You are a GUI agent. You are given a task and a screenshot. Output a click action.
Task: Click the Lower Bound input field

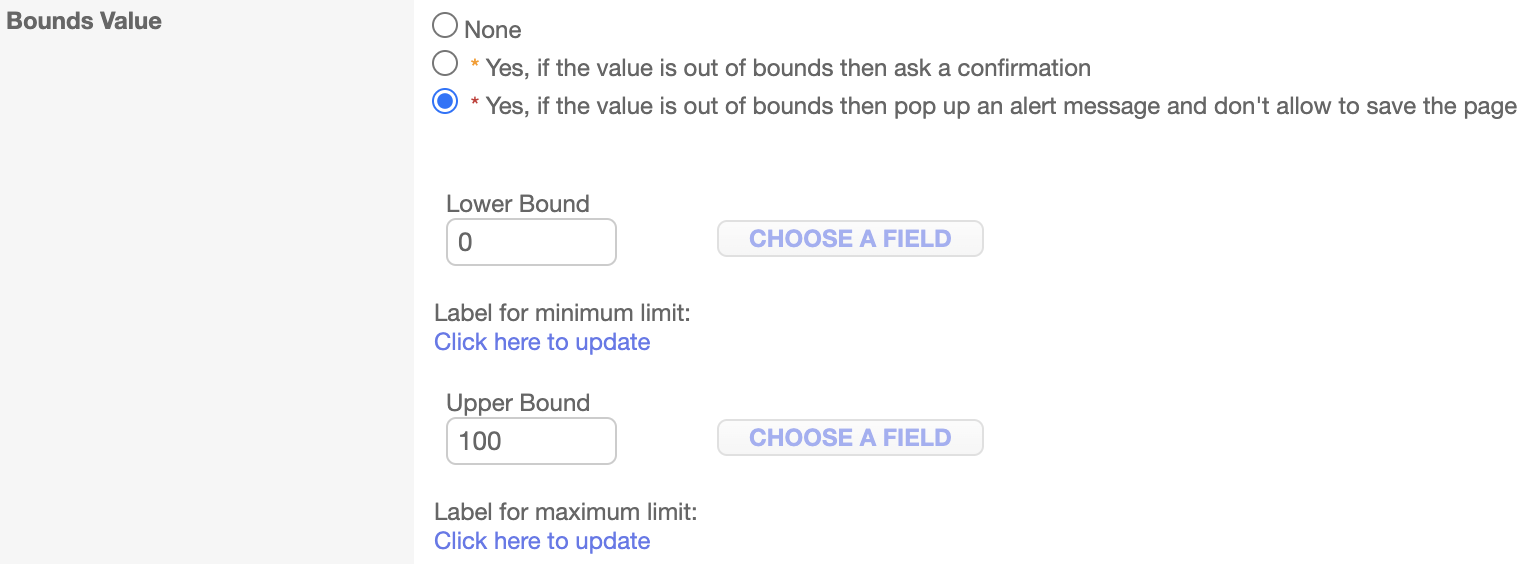531,242
